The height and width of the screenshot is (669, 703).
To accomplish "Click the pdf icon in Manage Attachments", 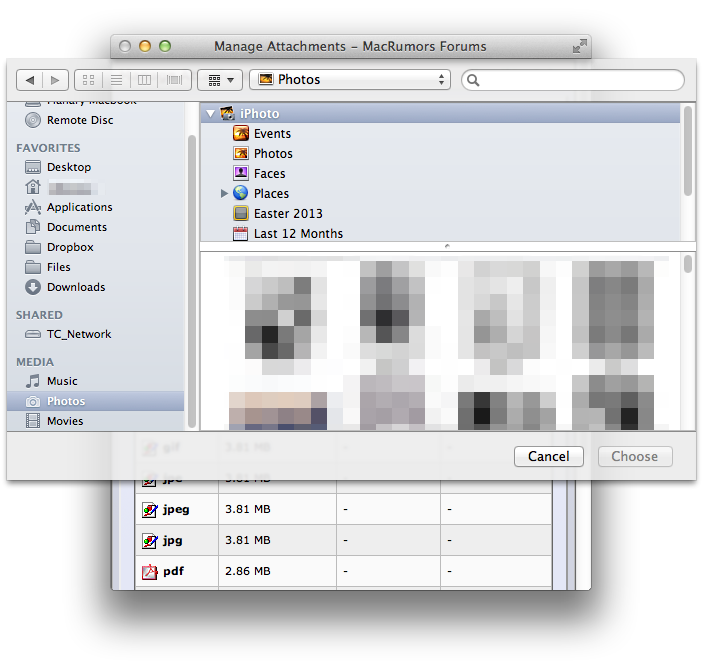I will point(150,572).
